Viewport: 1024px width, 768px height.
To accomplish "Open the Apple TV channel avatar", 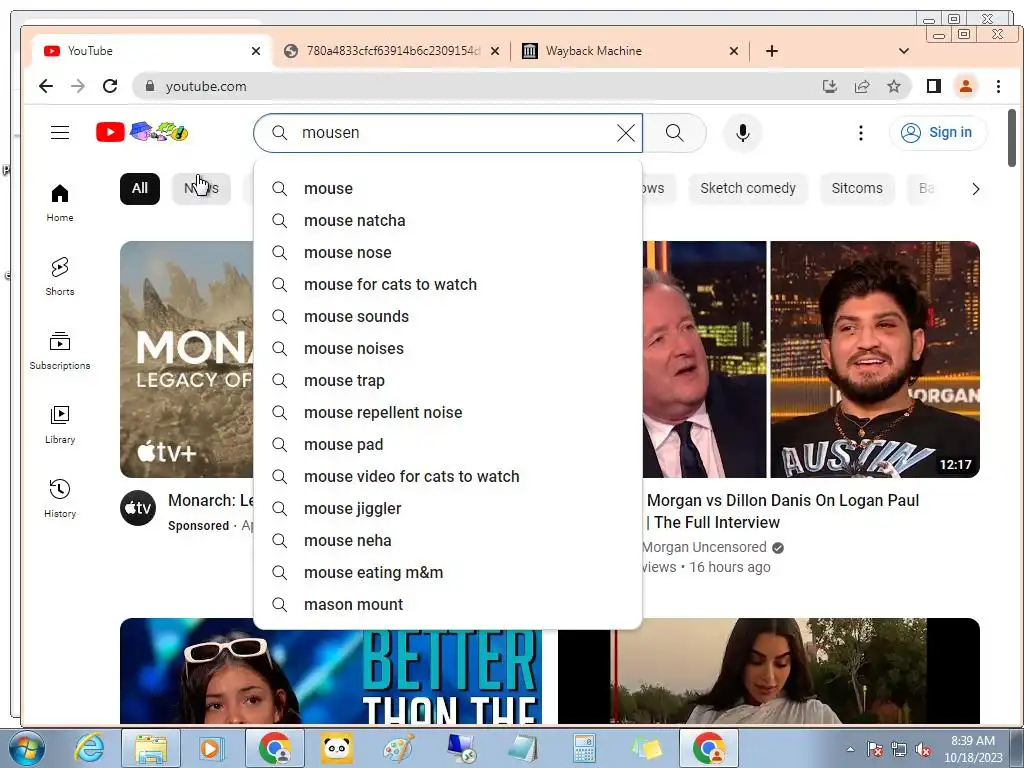I will click(x=138, y=508).
